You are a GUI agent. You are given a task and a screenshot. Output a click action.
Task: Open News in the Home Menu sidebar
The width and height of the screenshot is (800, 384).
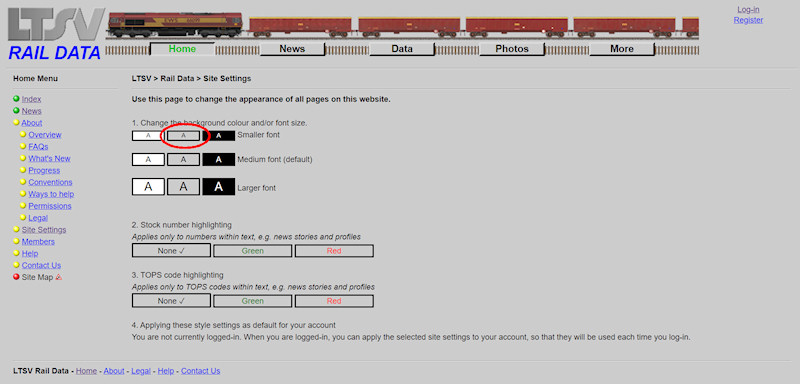point(32,111)
